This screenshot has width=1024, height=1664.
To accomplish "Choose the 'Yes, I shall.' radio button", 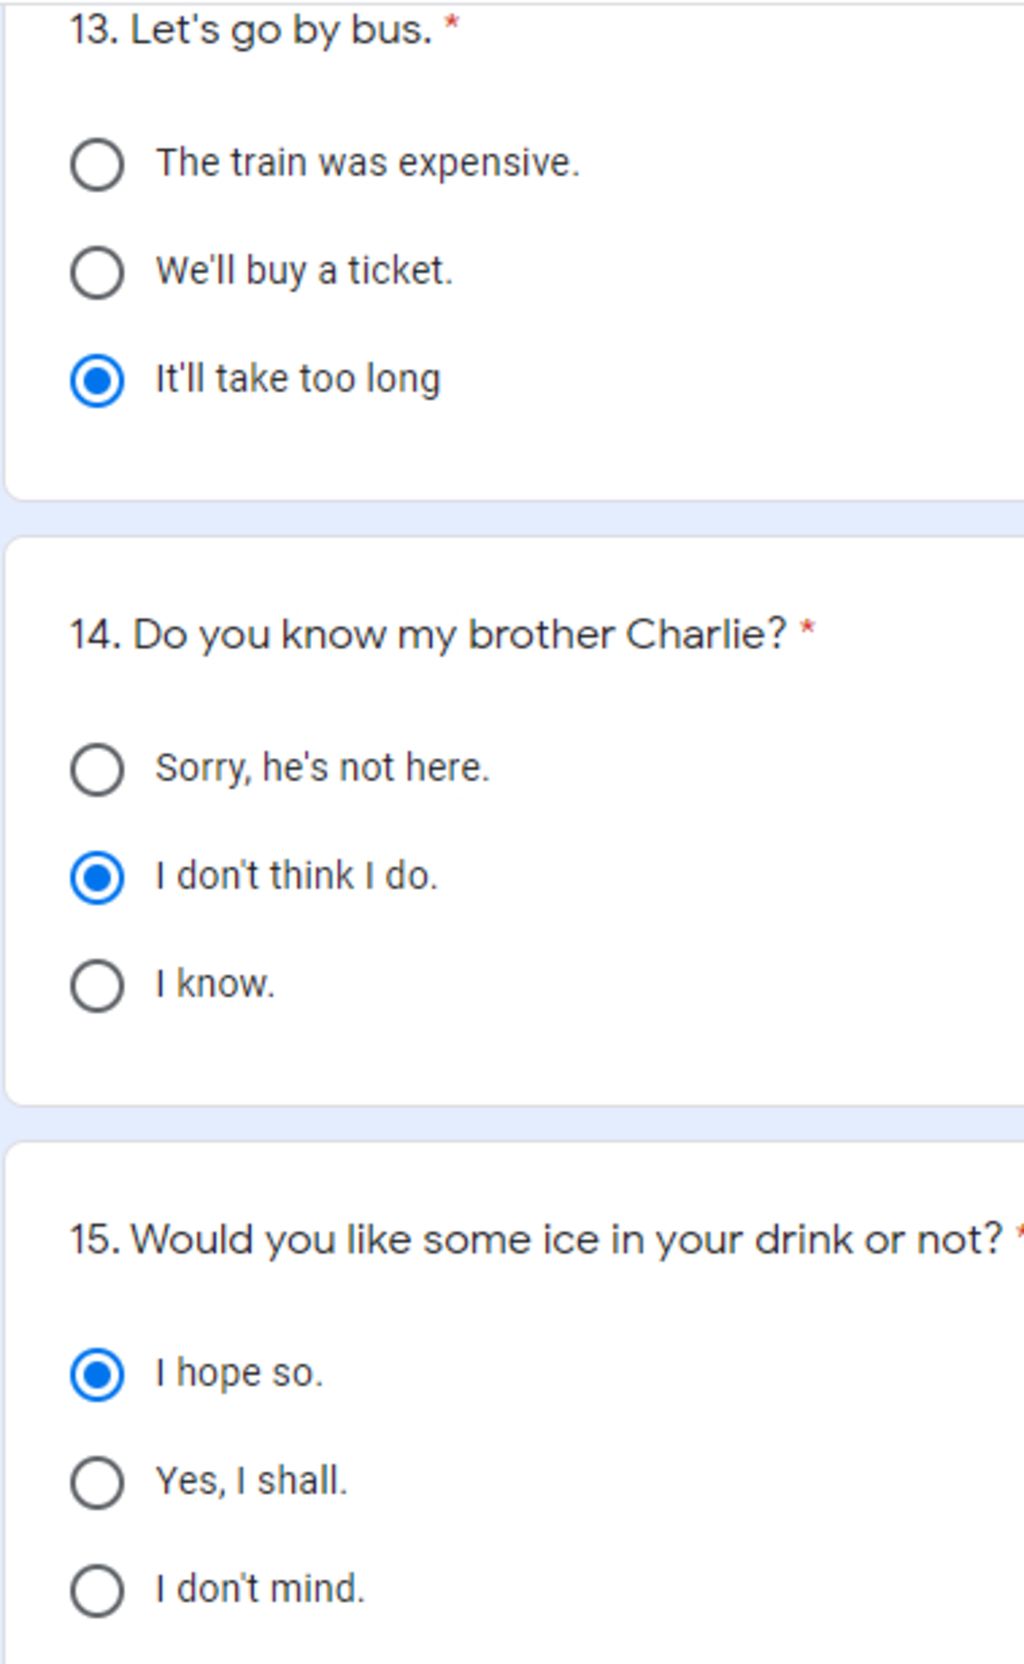I will pos(97,1482).
